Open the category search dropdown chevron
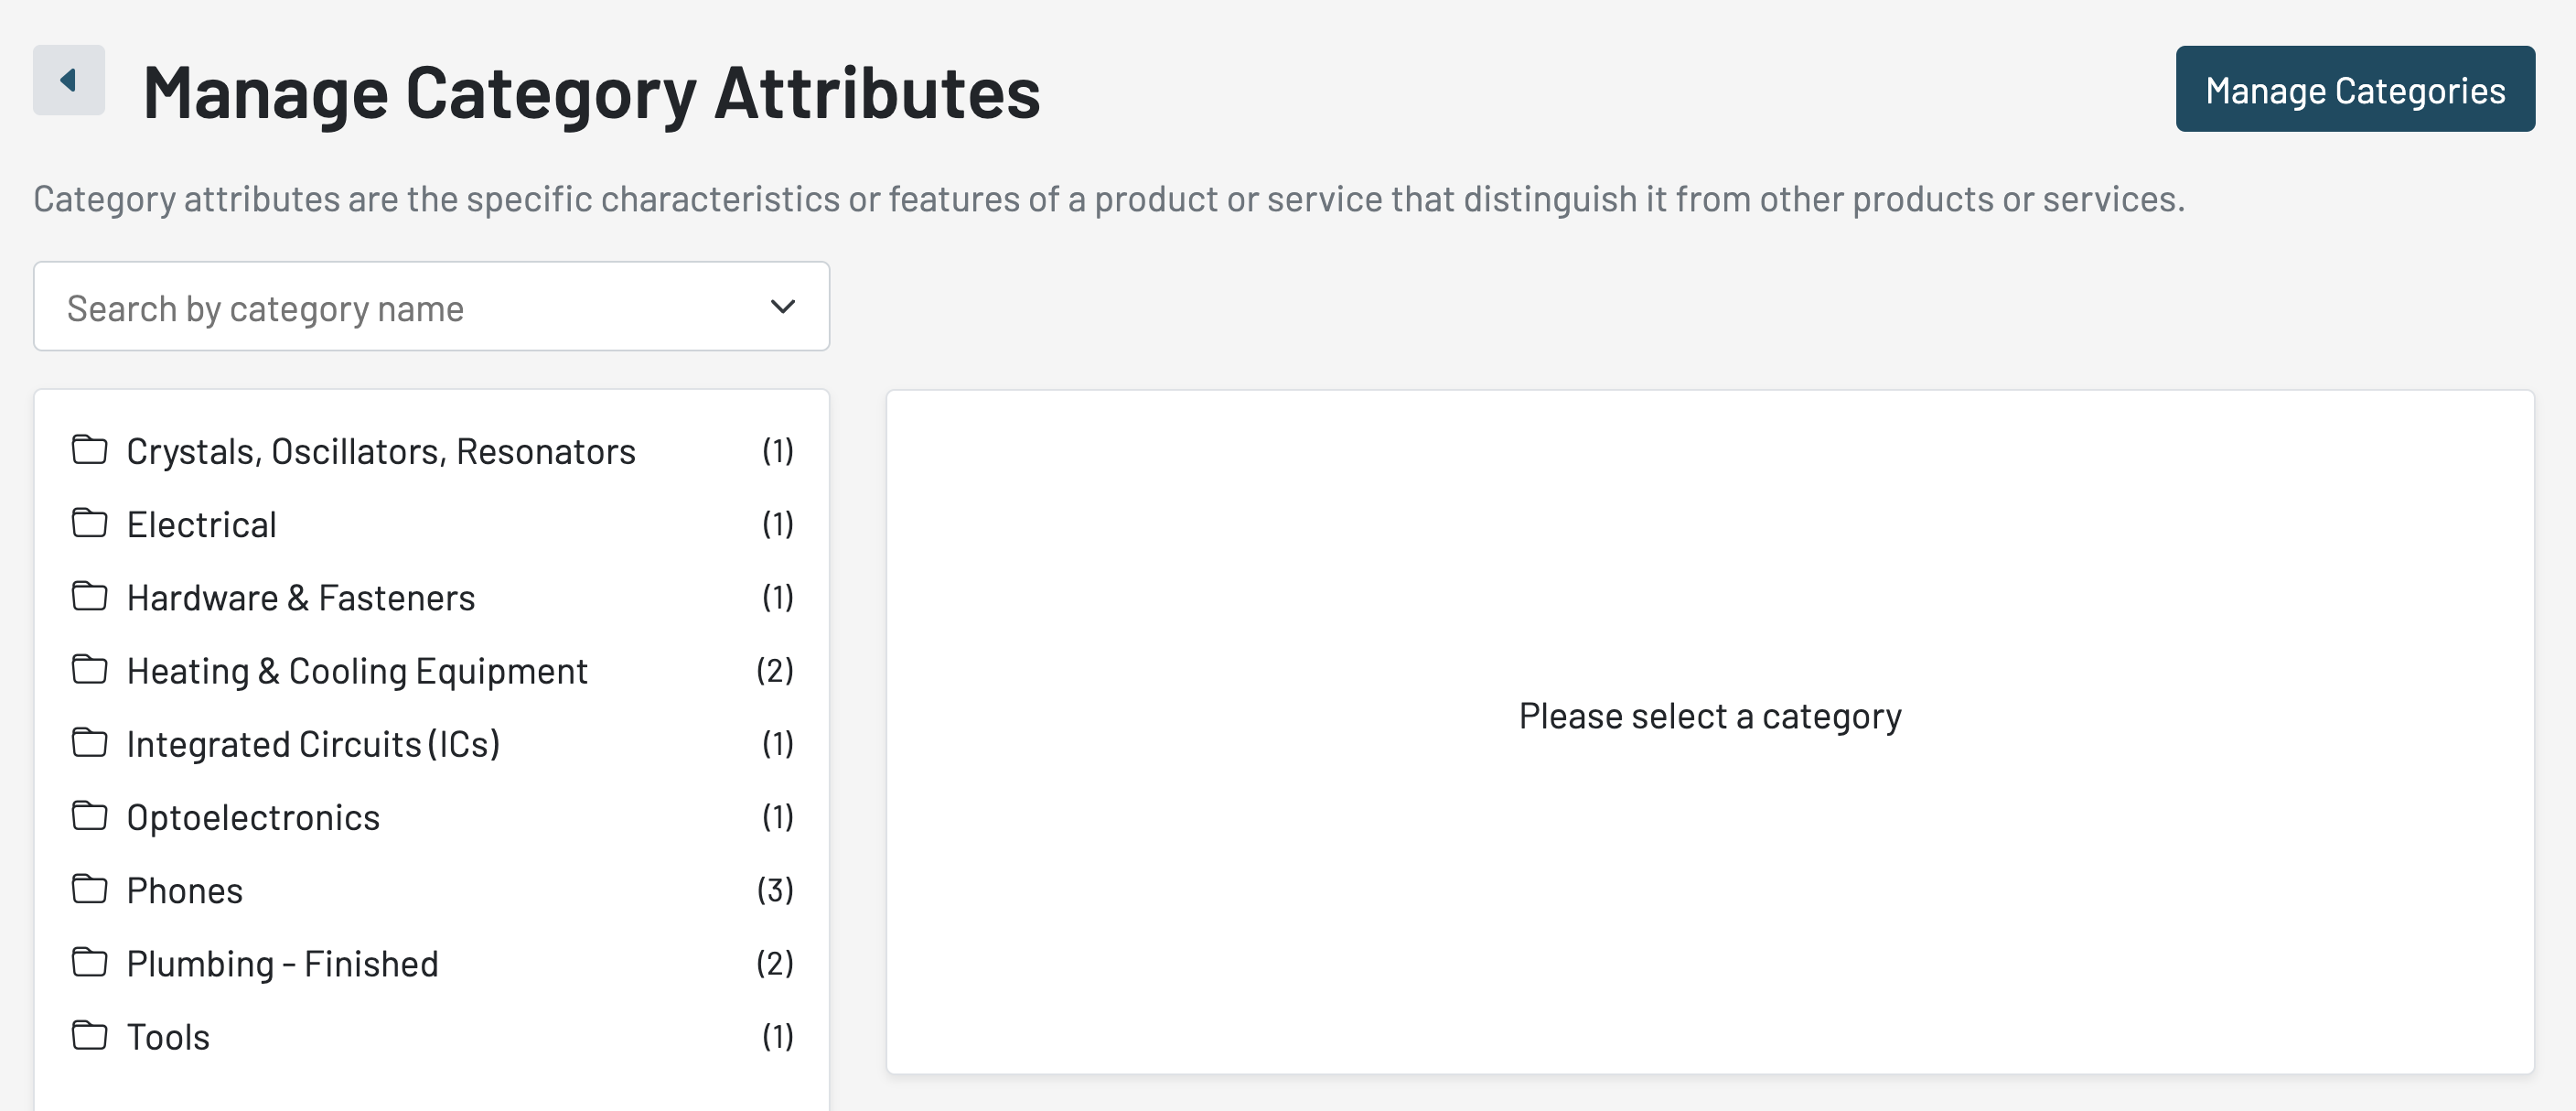Viewport: 2576px width, 1111px height. (x=783, y=307)
